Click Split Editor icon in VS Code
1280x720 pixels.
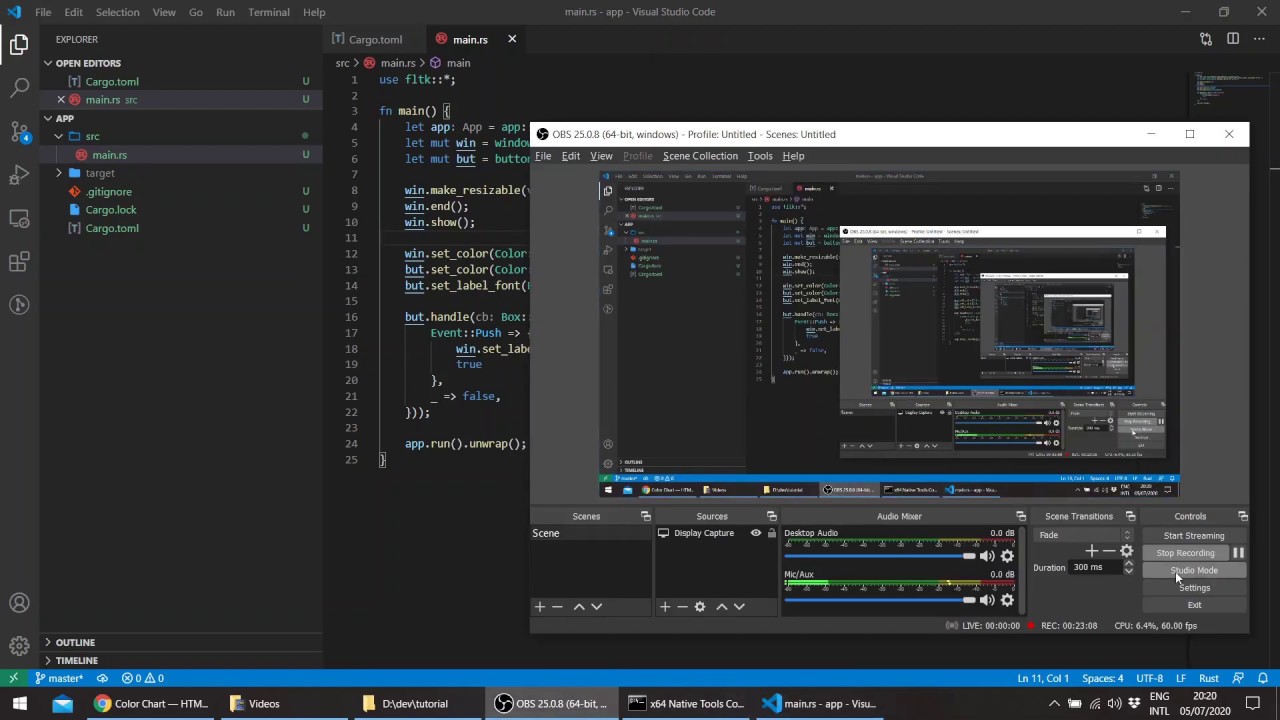1233,39
